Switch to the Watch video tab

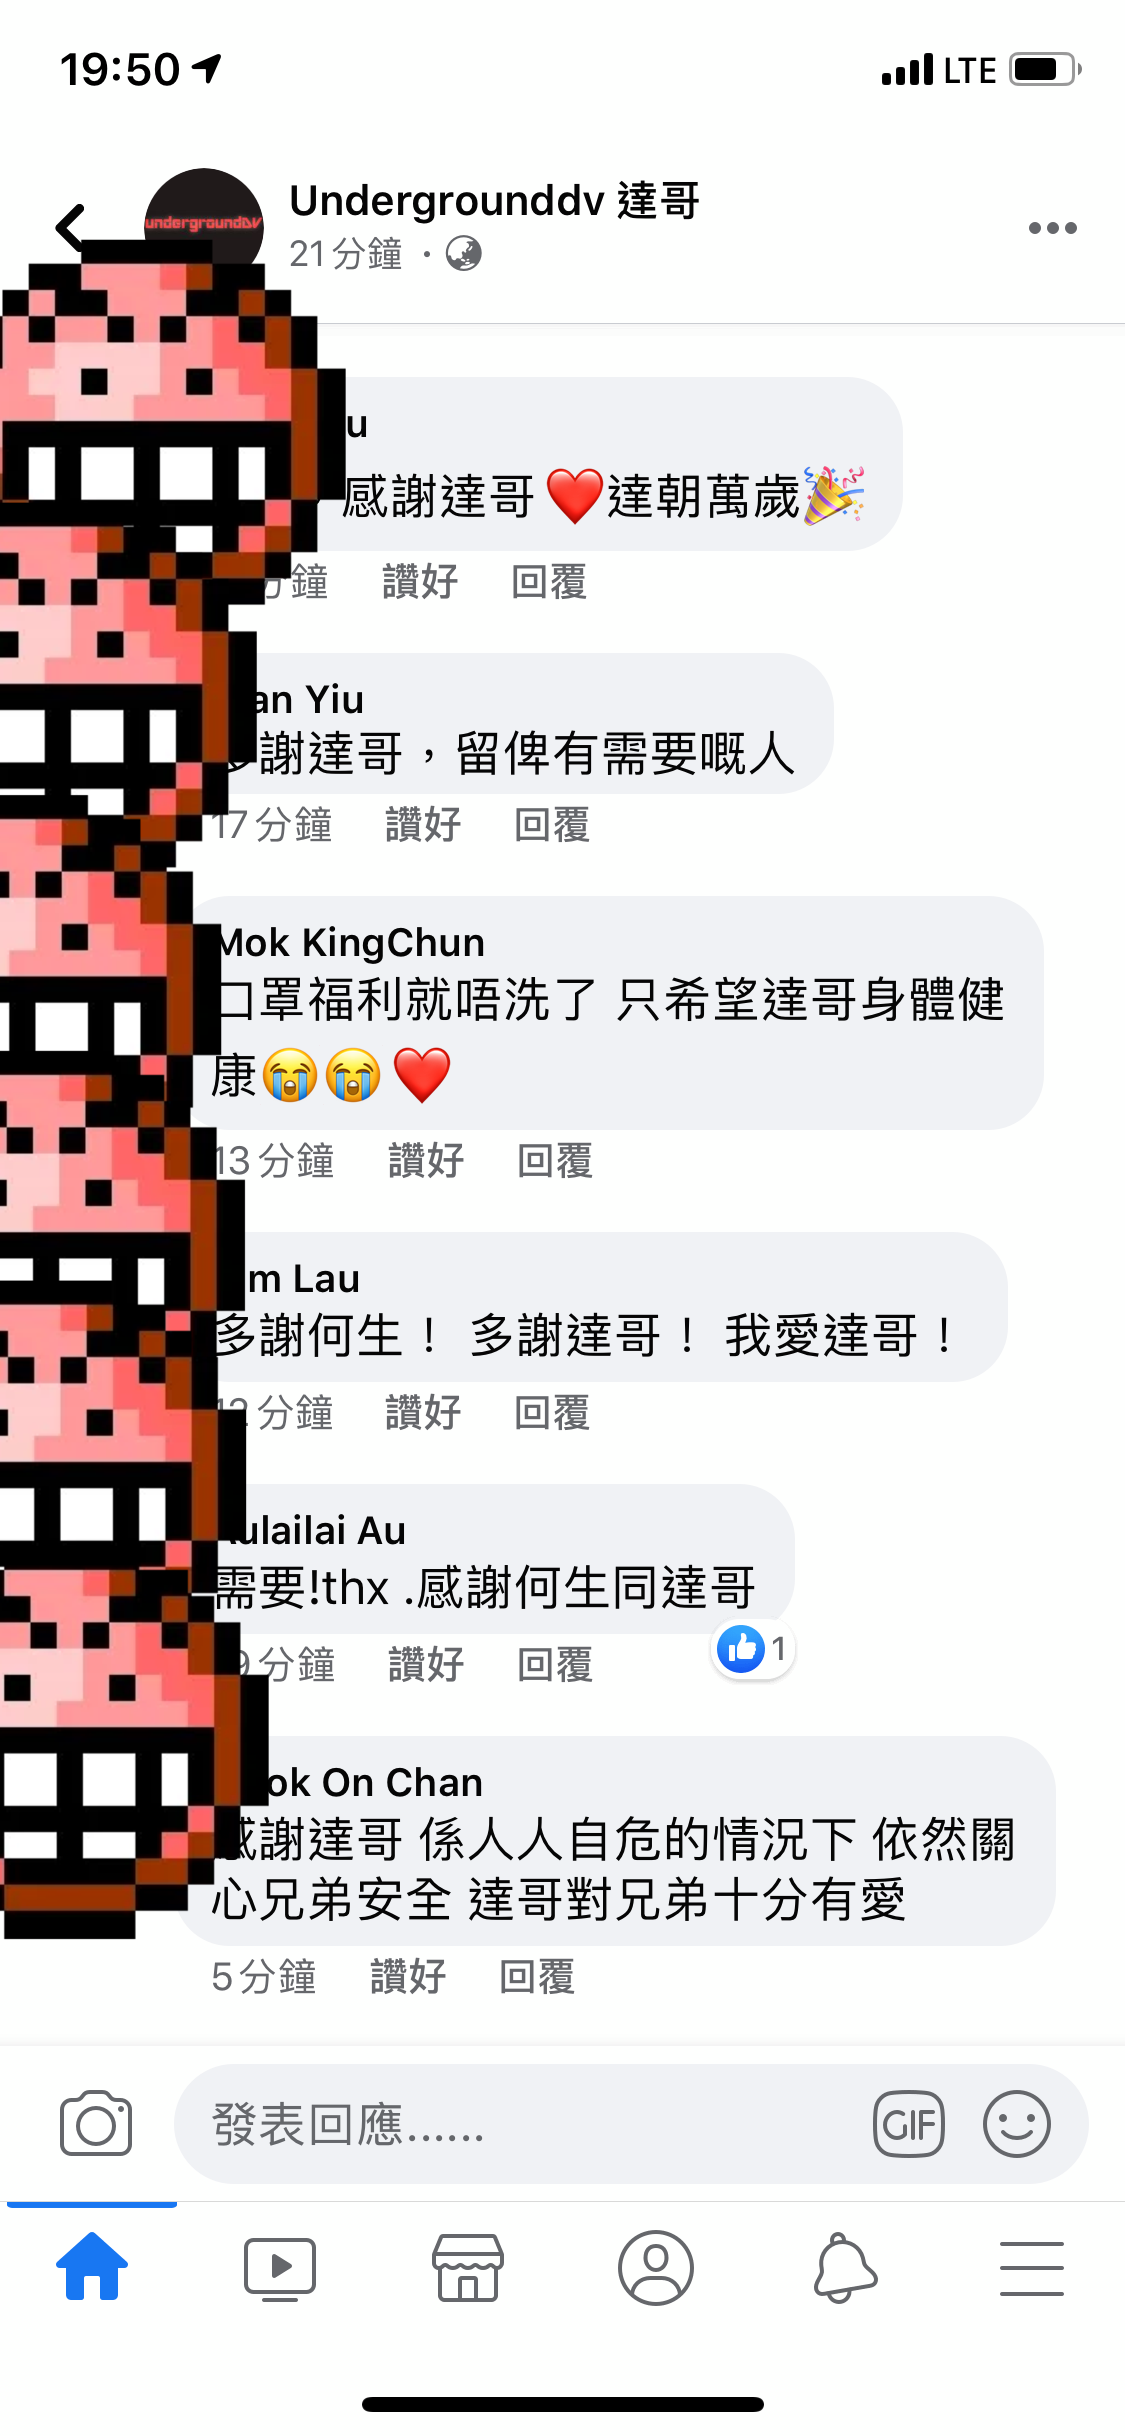click(x=280, y=2268)
